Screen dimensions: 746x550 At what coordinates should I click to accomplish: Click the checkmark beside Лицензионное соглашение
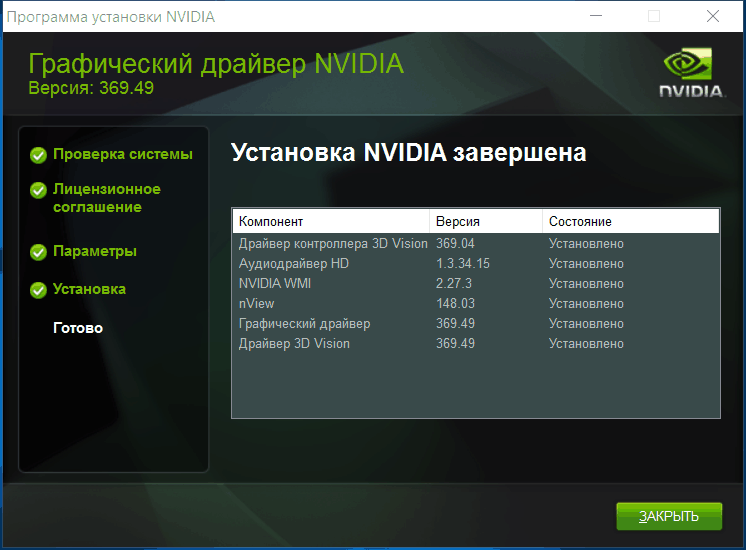(38, 190)
